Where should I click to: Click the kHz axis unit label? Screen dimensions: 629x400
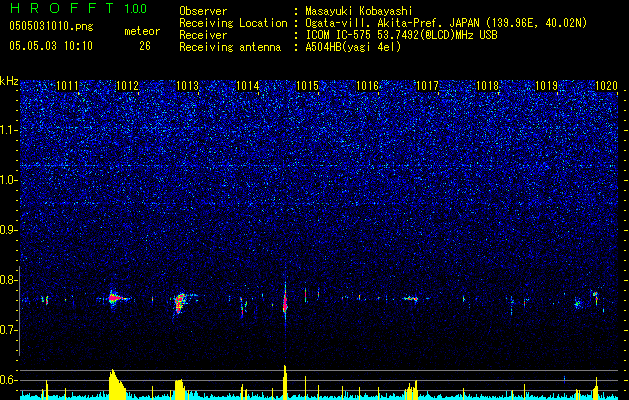pyautogui.click(x=9, y=81)
